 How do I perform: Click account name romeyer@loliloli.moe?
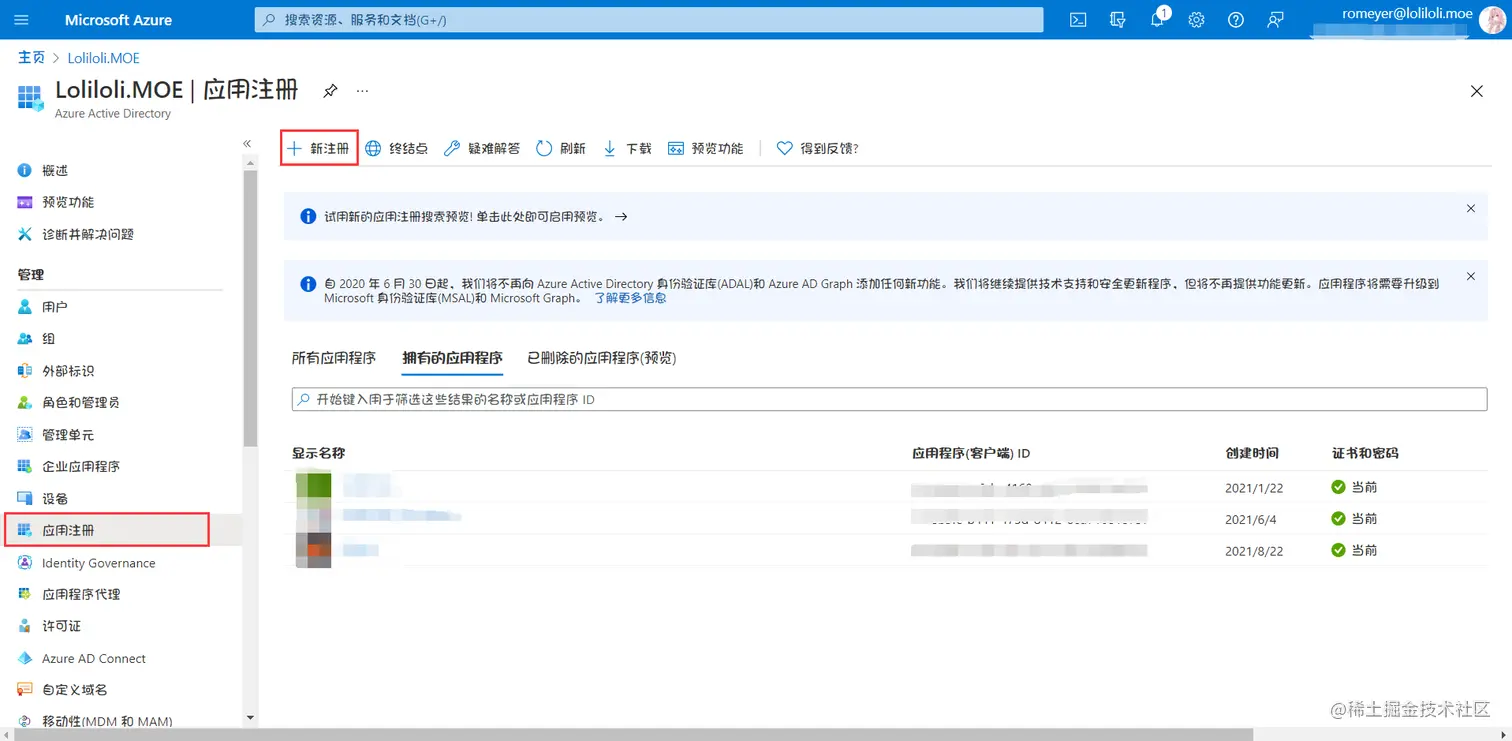[1407, 14]
